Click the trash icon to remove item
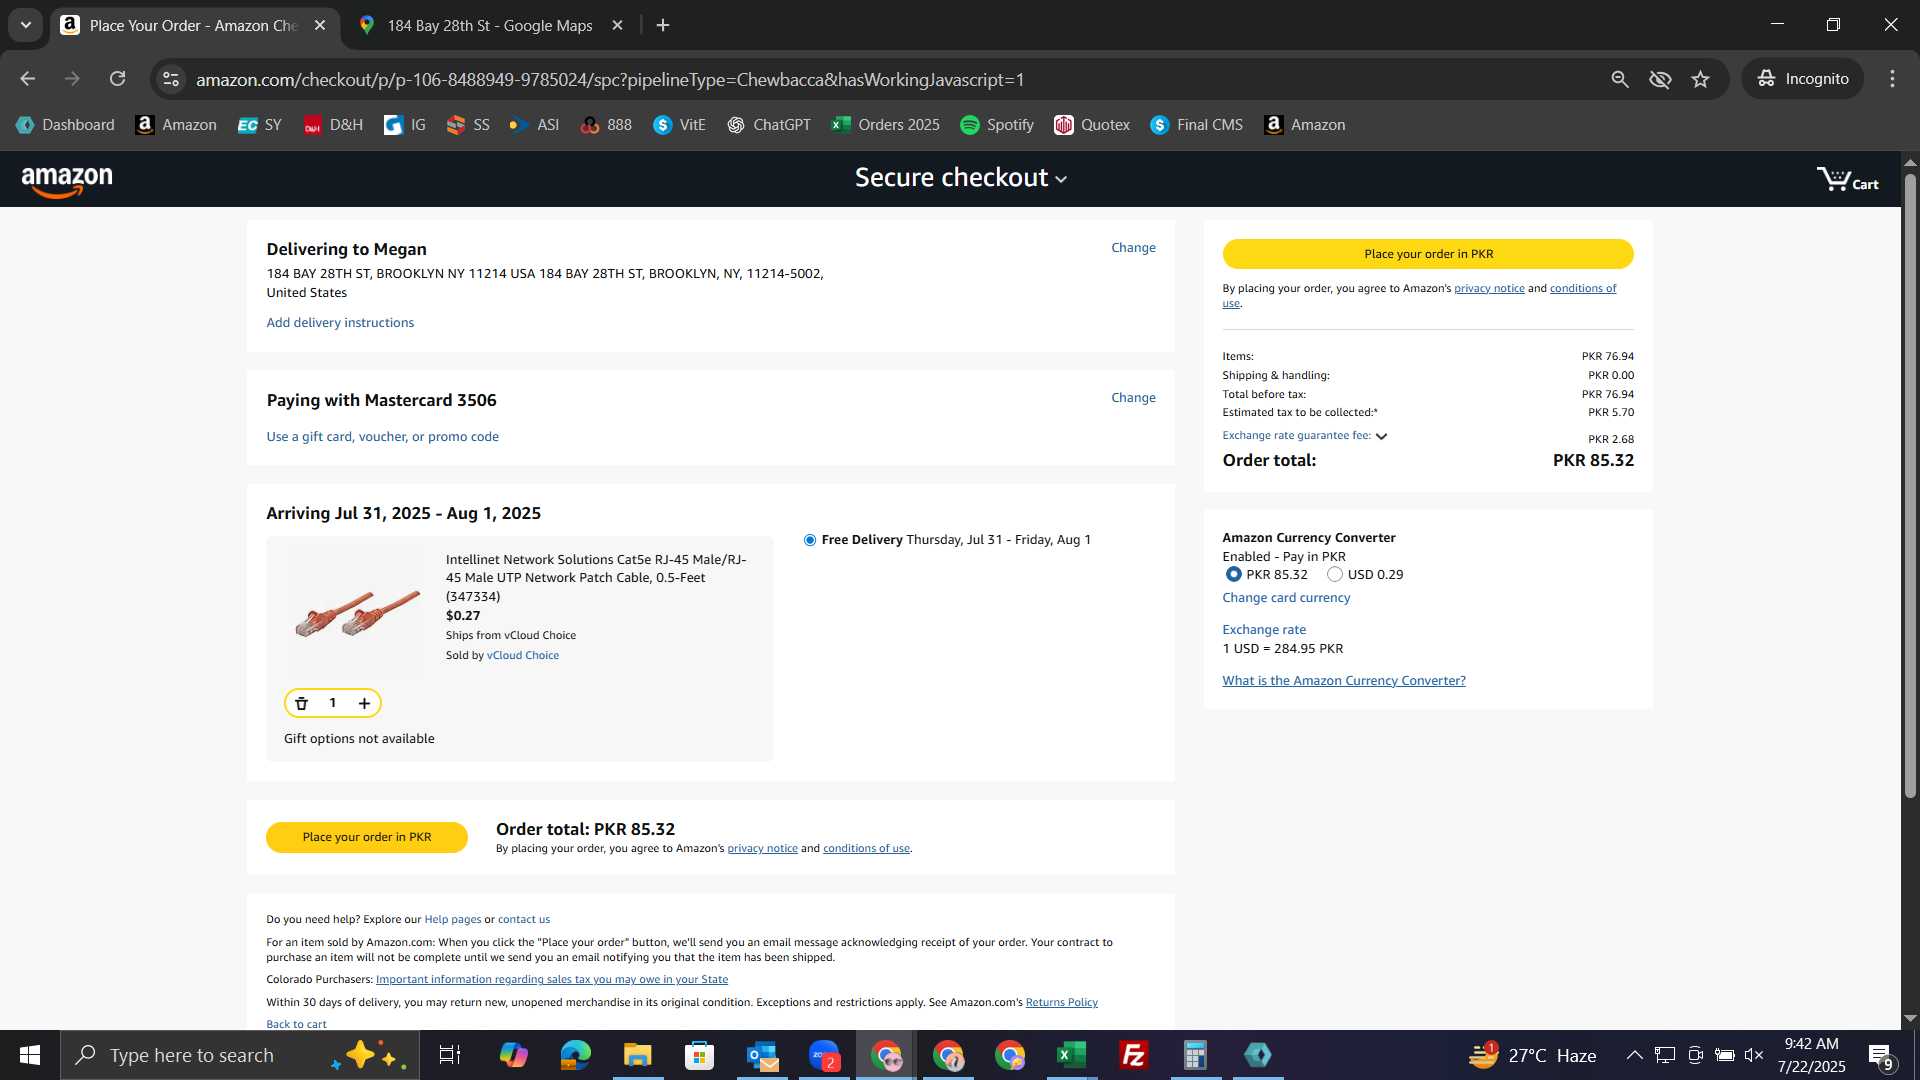 (x=301, y=703)
